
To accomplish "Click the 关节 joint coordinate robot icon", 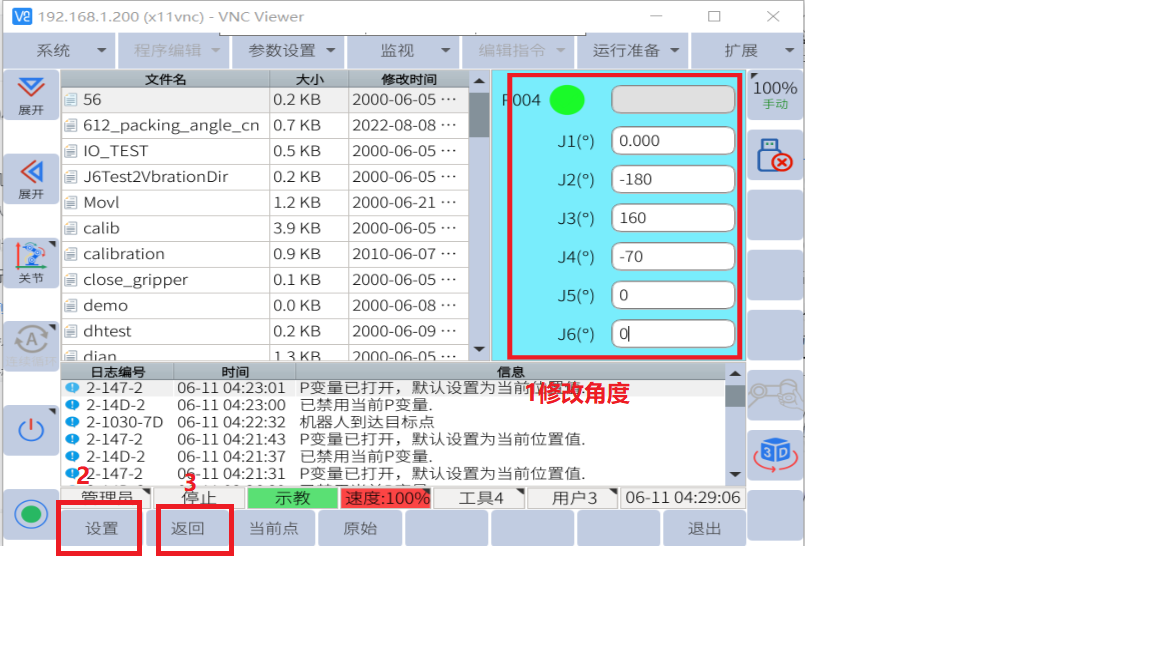I will coord(31,264).
